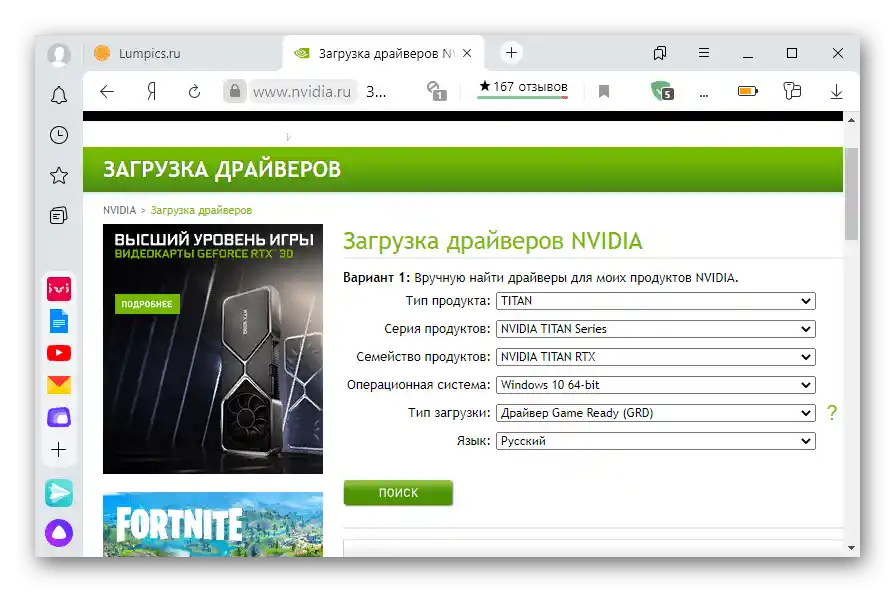The width and height of the screenshot is (895, 592).
Task: Expand the Тип загрузки dropdown
Action: coord(655,413)
